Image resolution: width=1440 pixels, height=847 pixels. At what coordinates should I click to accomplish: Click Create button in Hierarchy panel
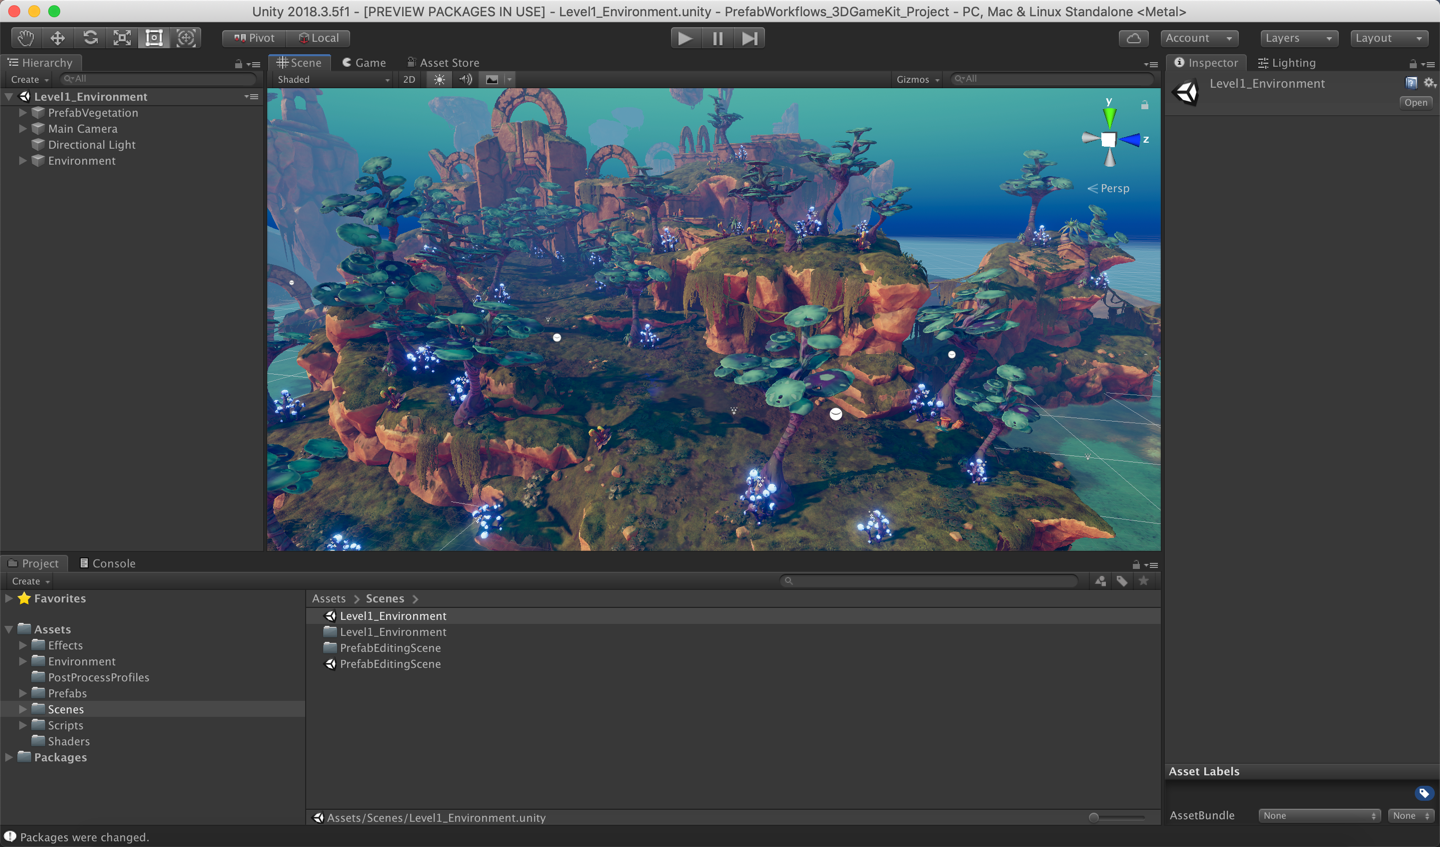[29, 80]
